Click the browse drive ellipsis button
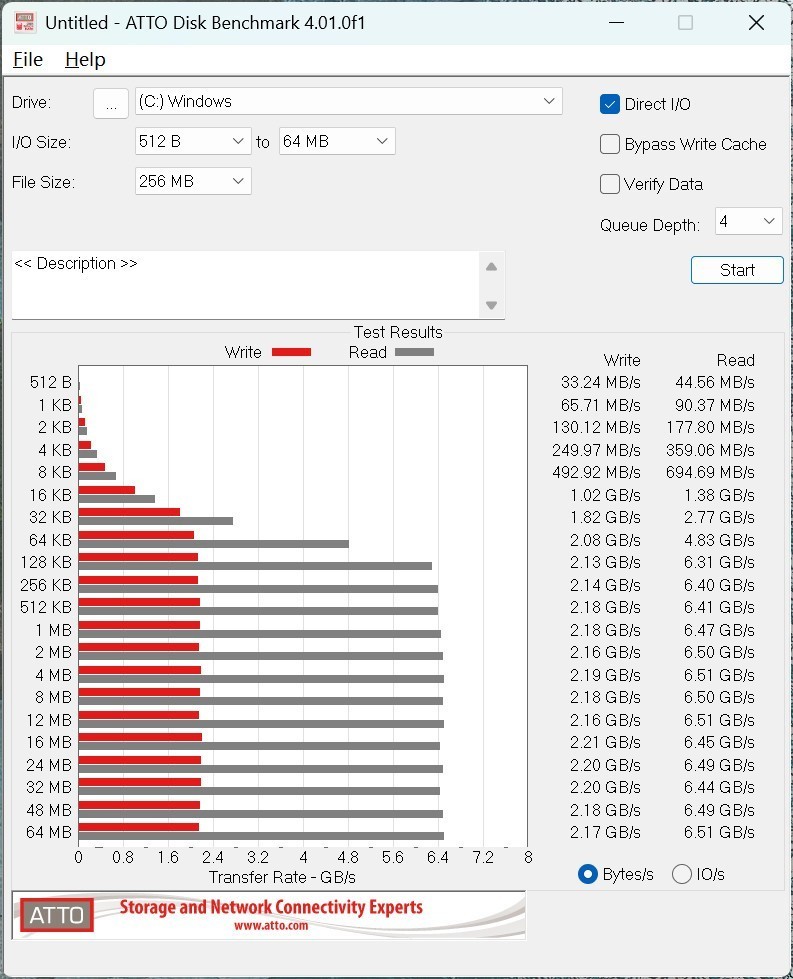The height and width of the screenshot is (979, 793). (x=111, y=103)
